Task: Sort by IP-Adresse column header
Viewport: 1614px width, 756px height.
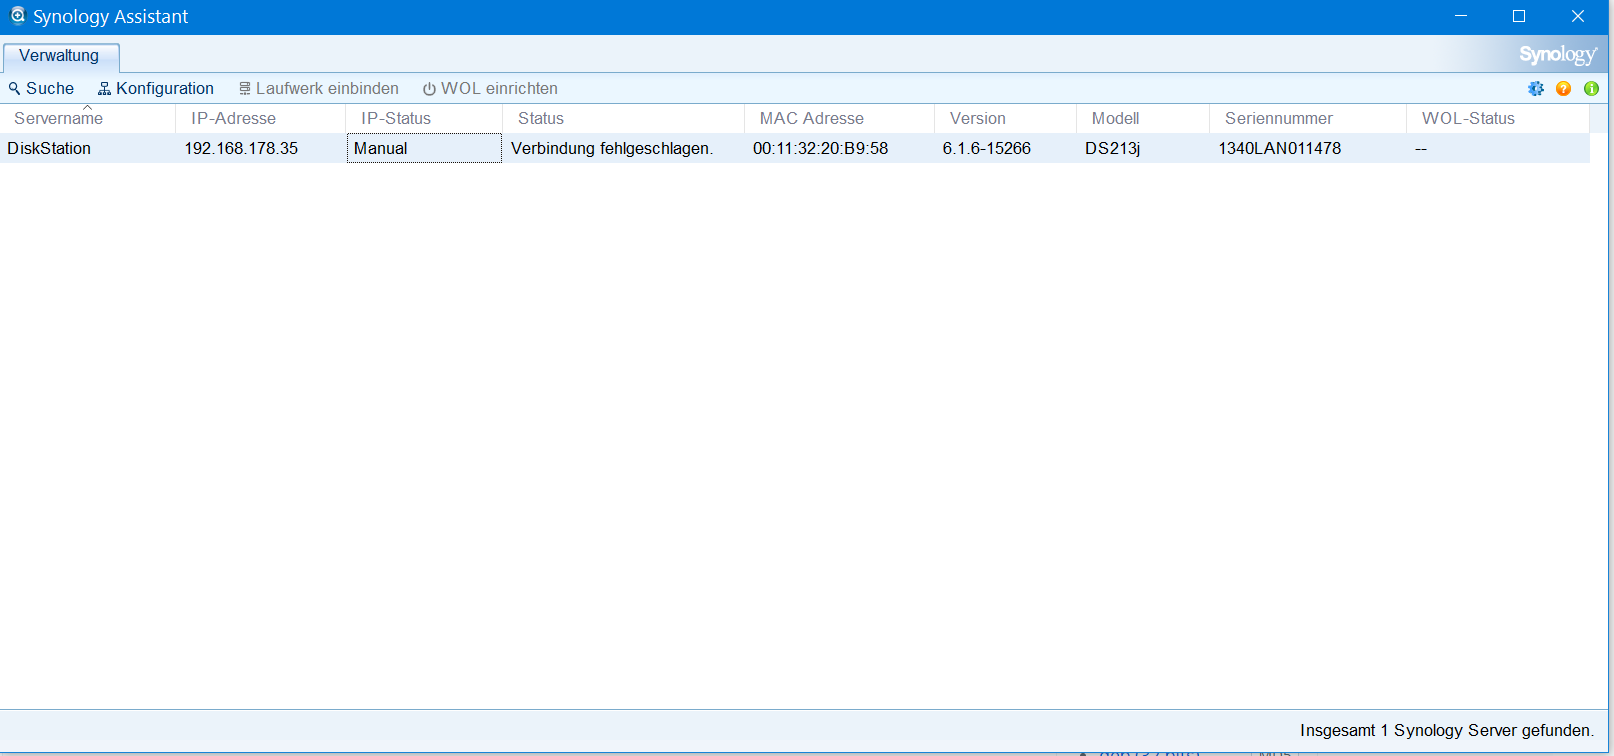Action: click(x=261, y=118)
